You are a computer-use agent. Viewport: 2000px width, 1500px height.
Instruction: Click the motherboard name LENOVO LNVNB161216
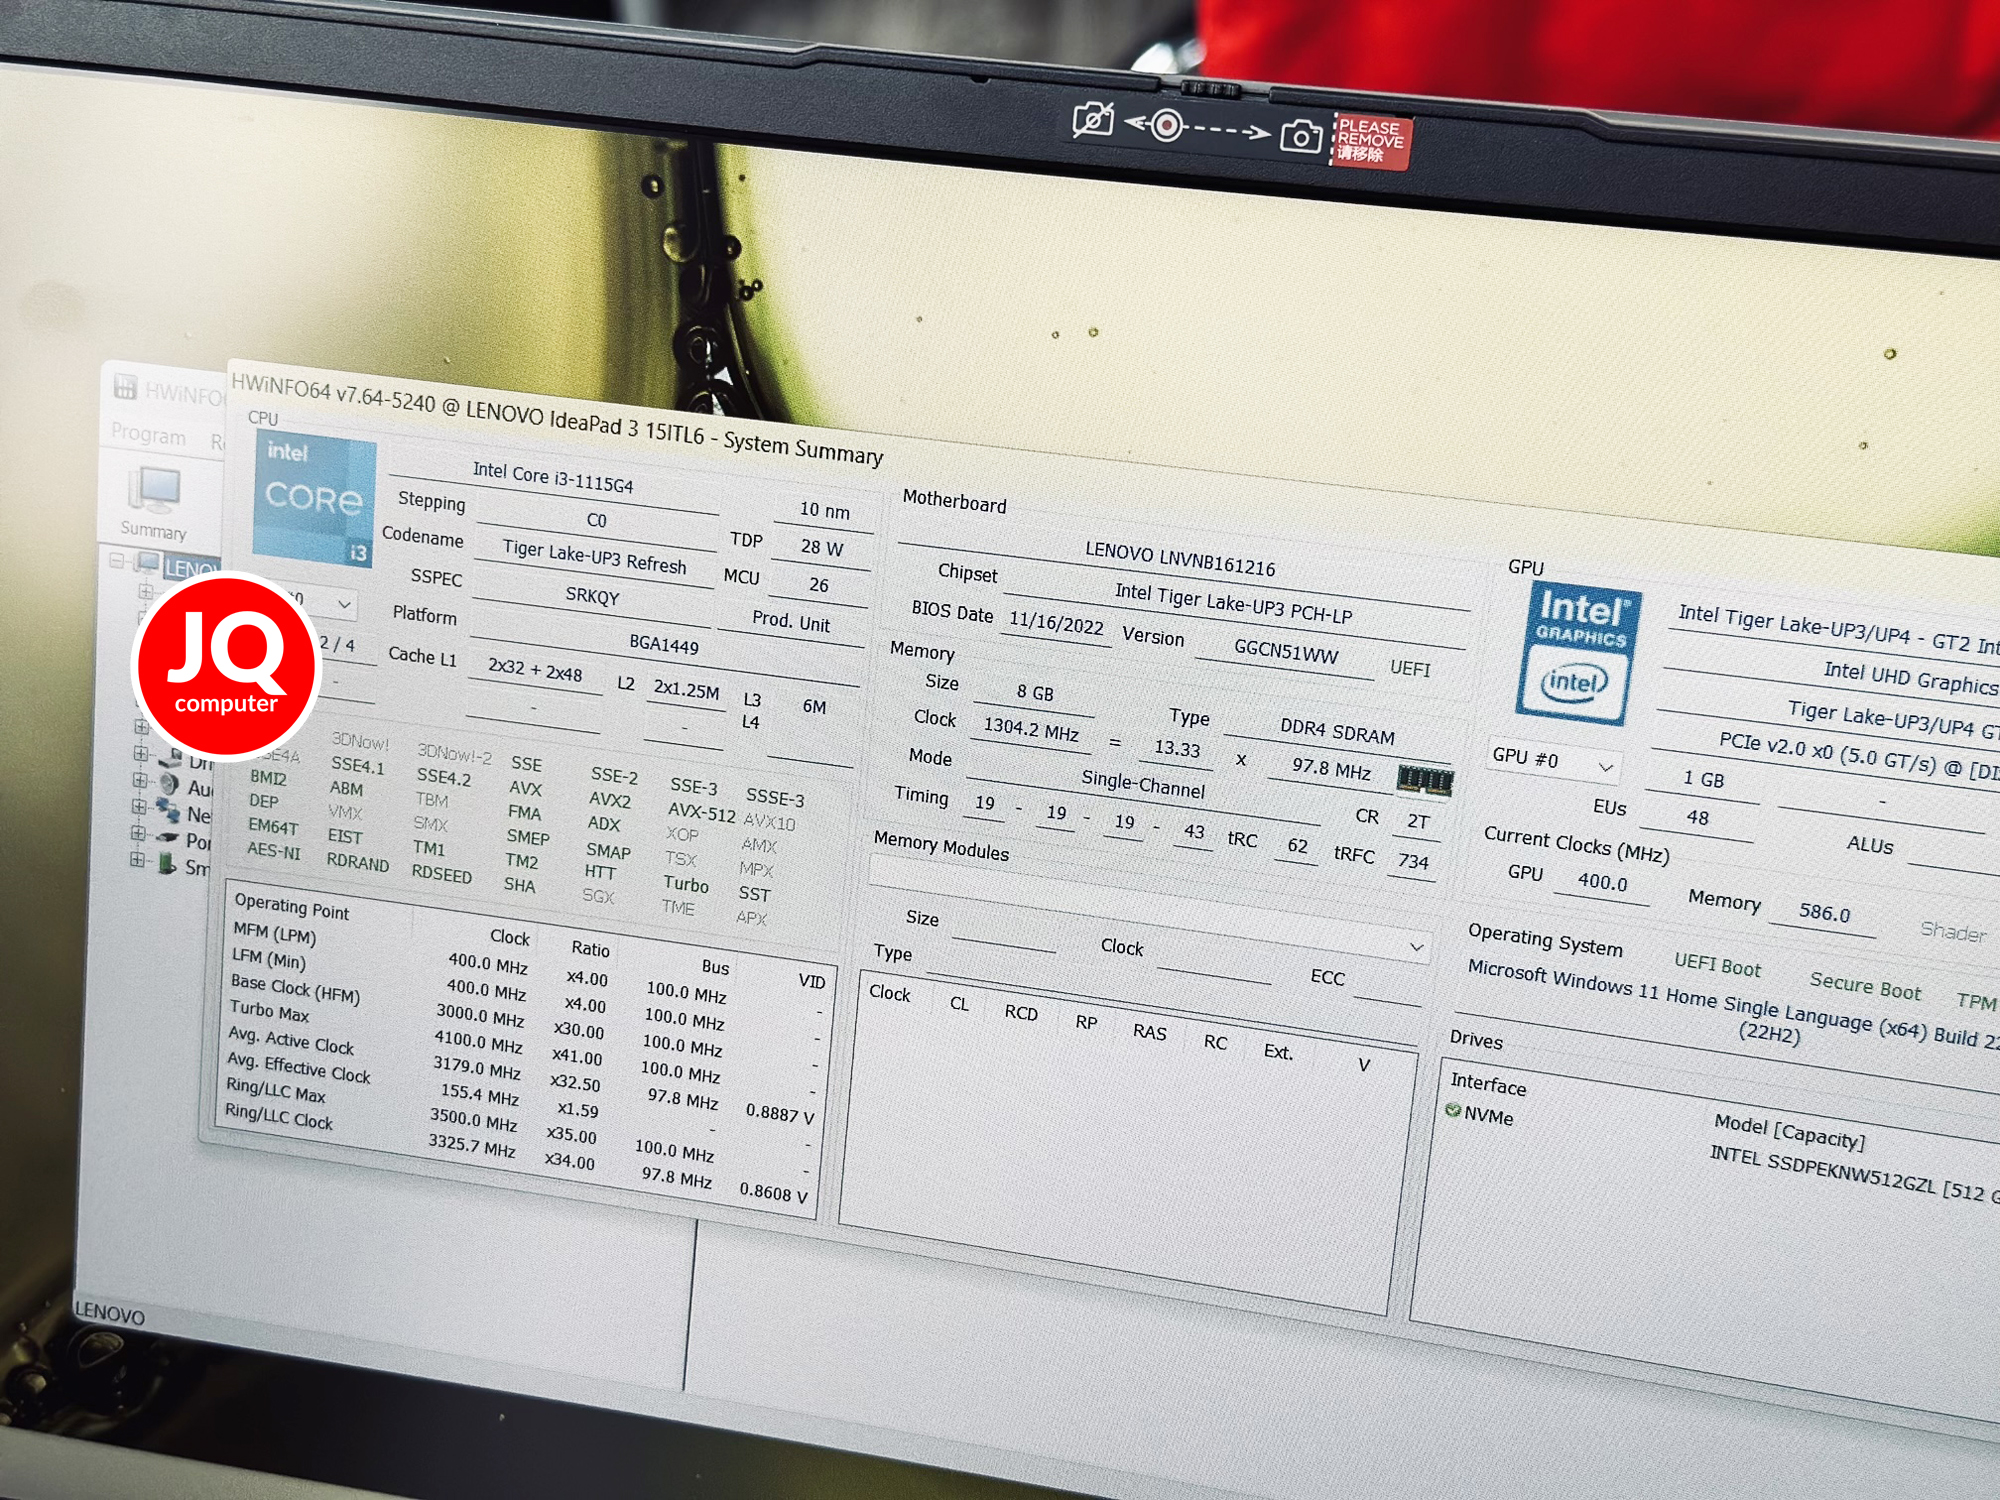(x=1180, y=559)
